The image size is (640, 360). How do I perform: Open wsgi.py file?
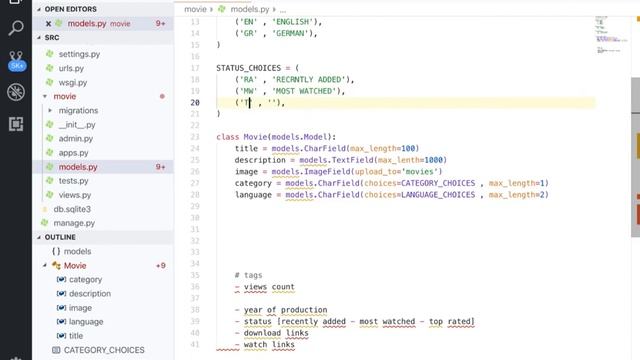click(73, 82)
